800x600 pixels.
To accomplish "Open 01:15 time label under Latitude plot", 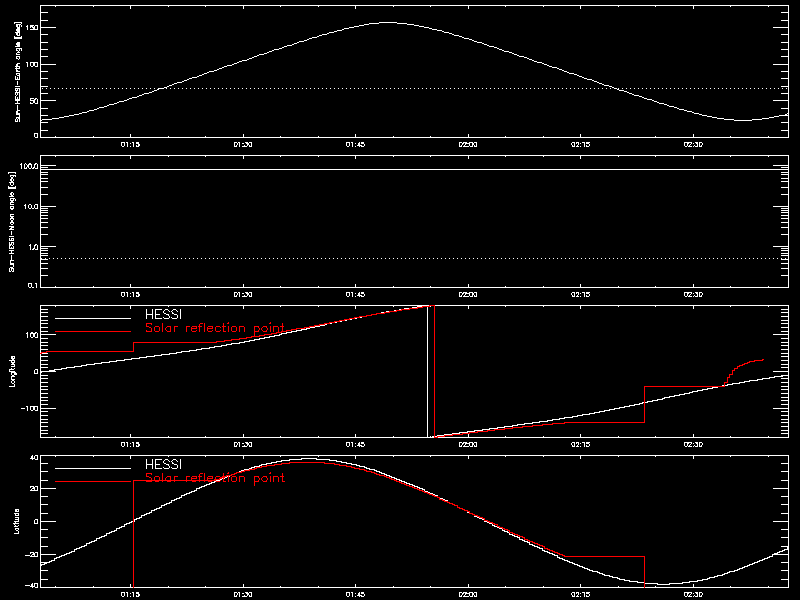I will tap(130, 595).
